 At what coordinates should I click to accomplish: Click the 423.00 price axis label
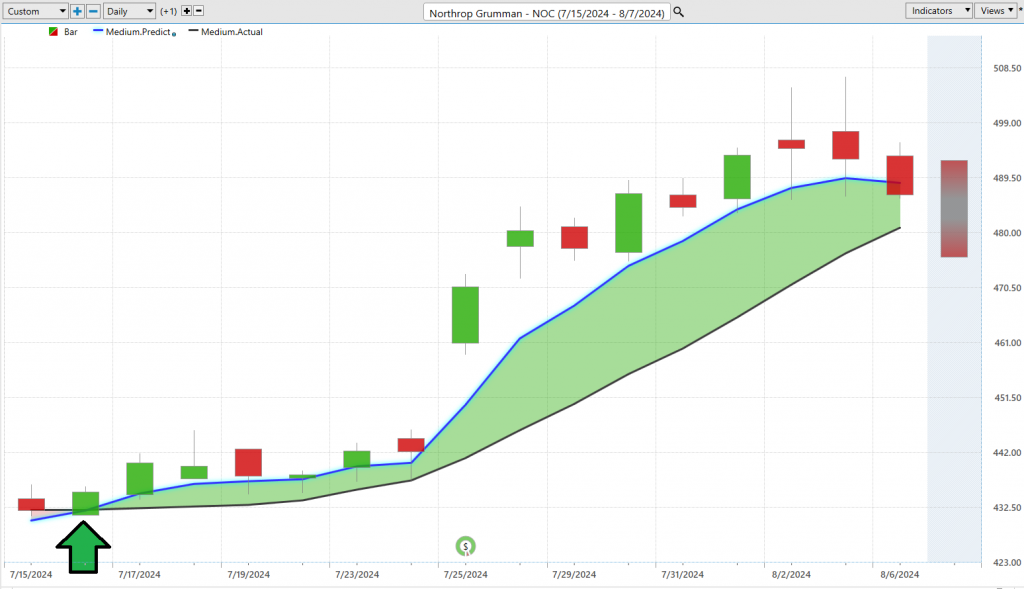1007,562
